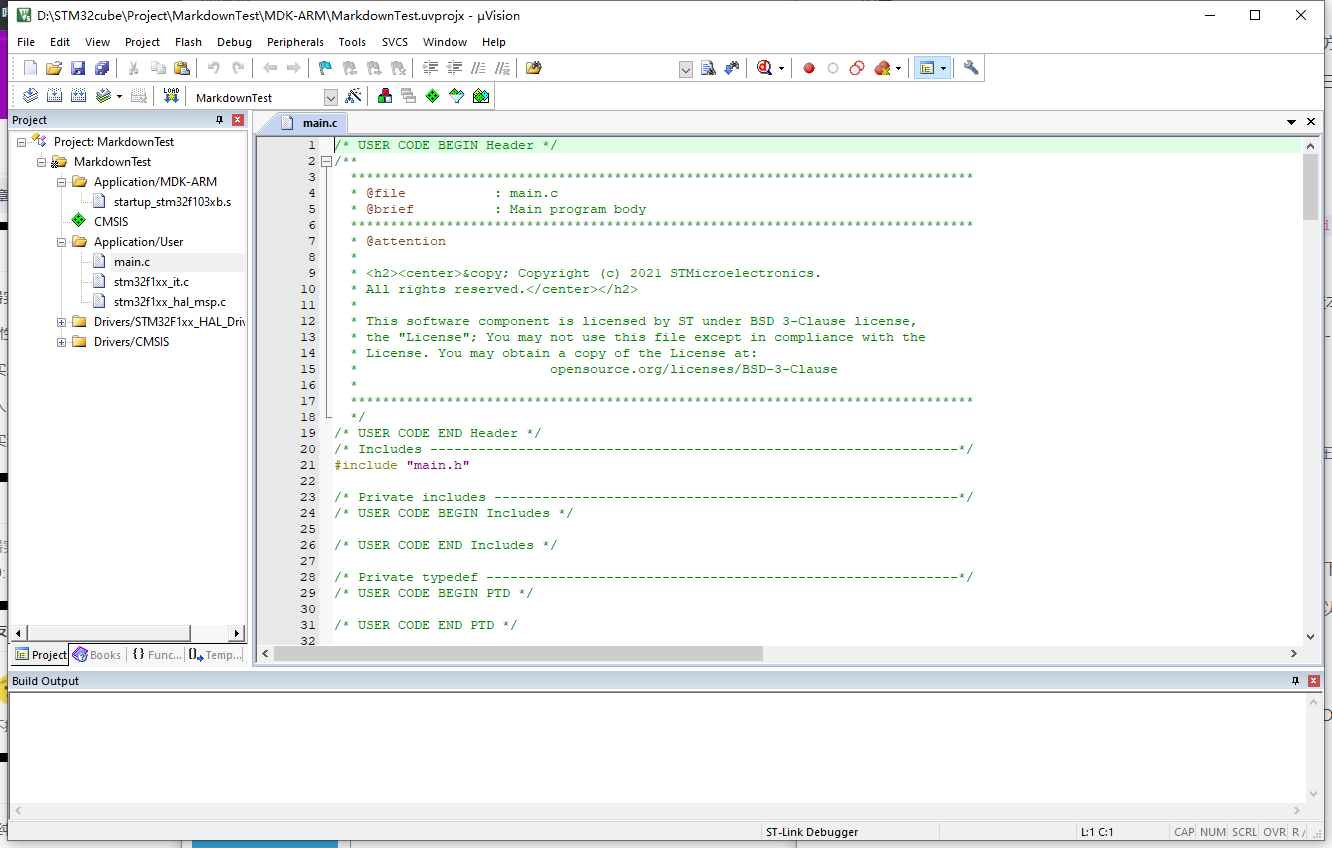
Task: Insert a breakpoint with red dot icon
Action: (809, 68)
